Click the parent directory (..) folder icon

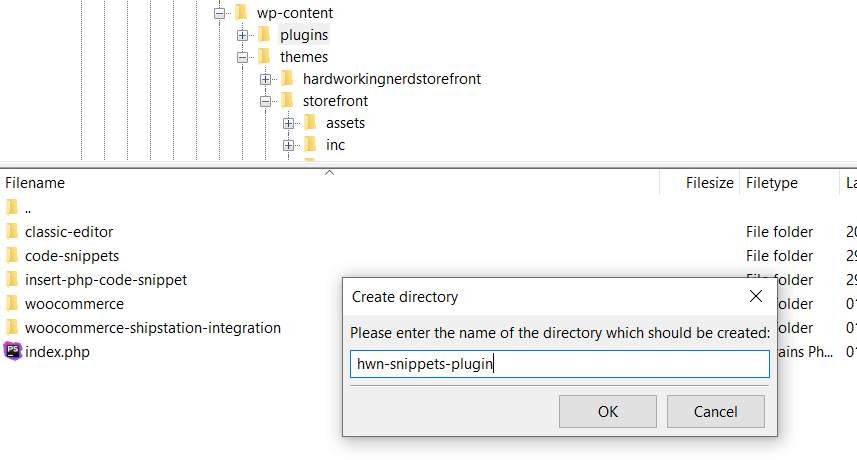click(x=12, y=208)
